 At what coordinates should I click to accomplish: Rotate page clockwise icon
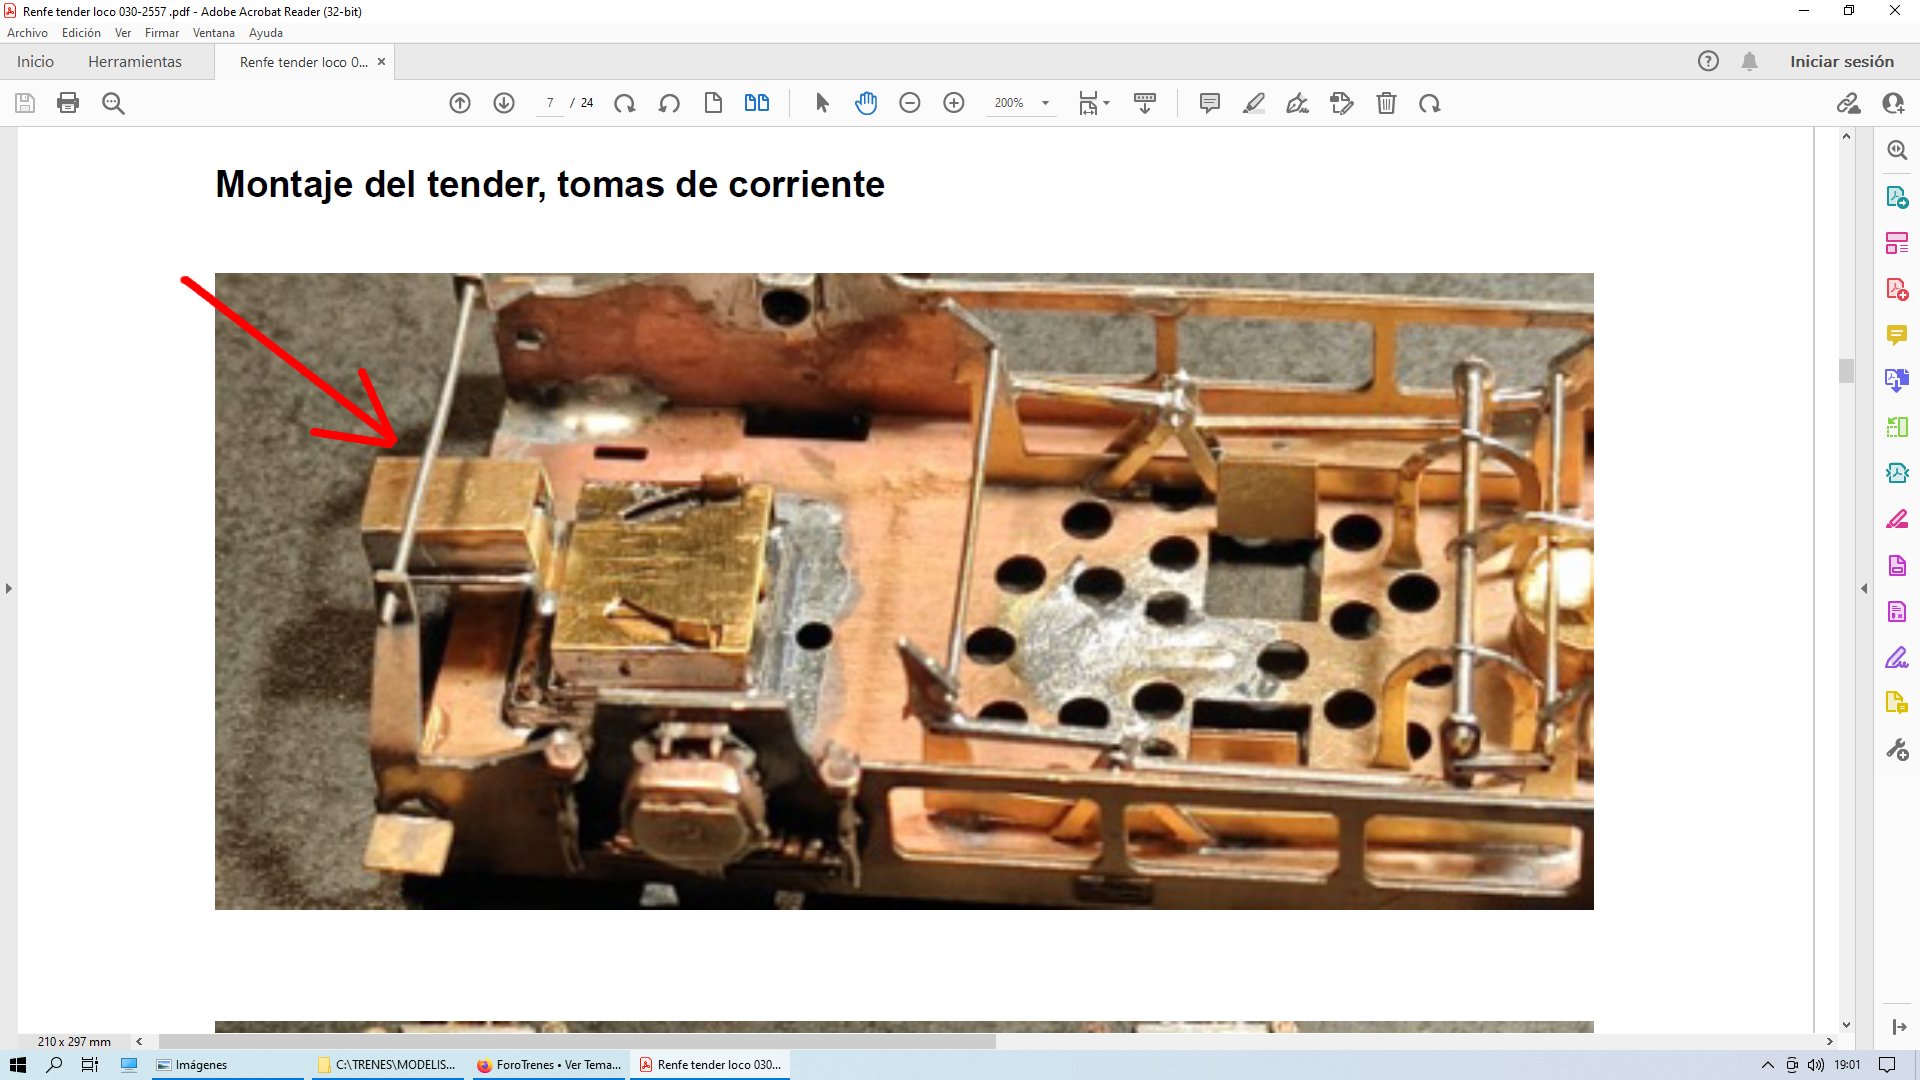(x=625, y=103)
